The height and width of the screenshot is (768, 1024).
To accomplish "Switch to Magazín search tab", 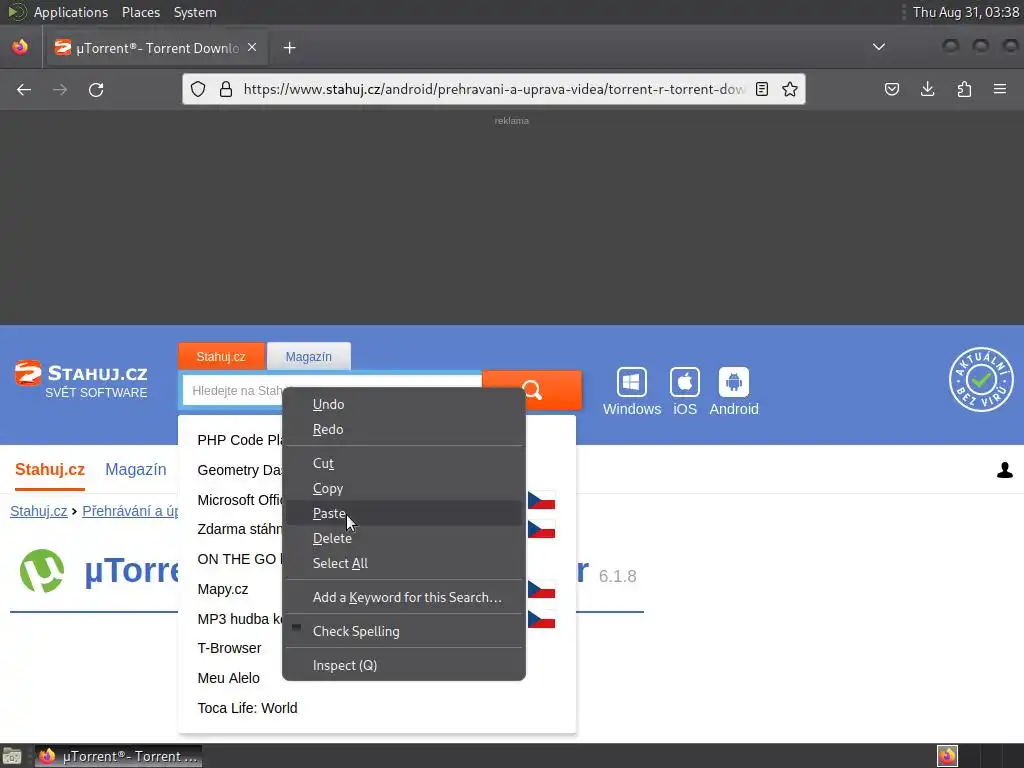I will pos(309,357).
